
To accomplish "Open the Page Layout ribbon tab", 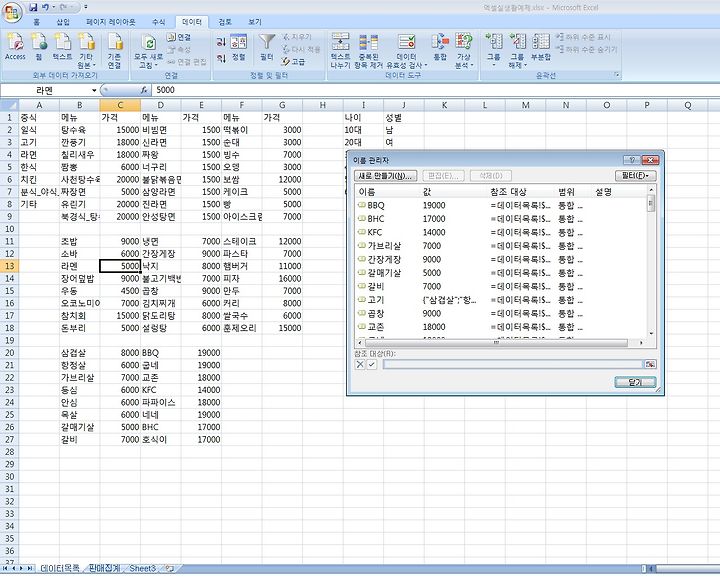I will [111, 22].
